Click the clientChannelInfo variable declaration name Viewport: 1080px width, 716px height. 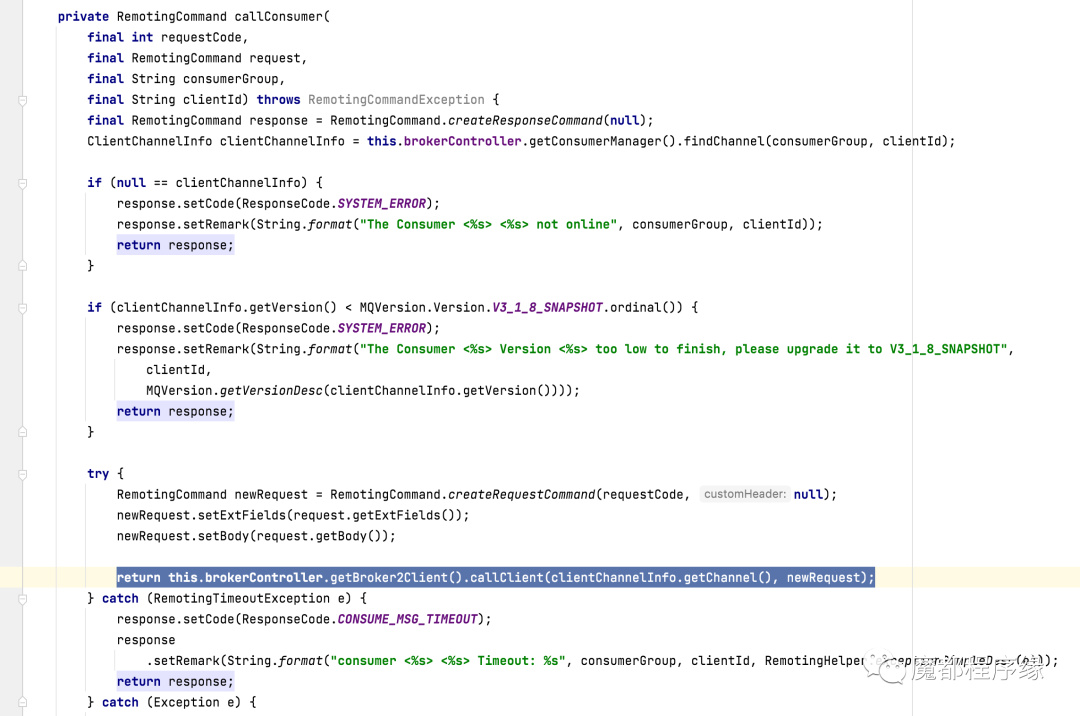pos(282,141)
